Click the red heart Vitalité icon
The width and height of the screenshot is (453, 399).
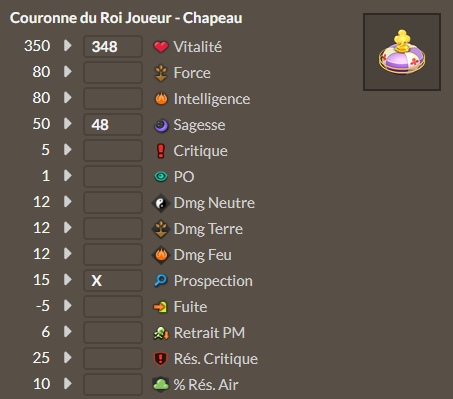pos(161,47)
